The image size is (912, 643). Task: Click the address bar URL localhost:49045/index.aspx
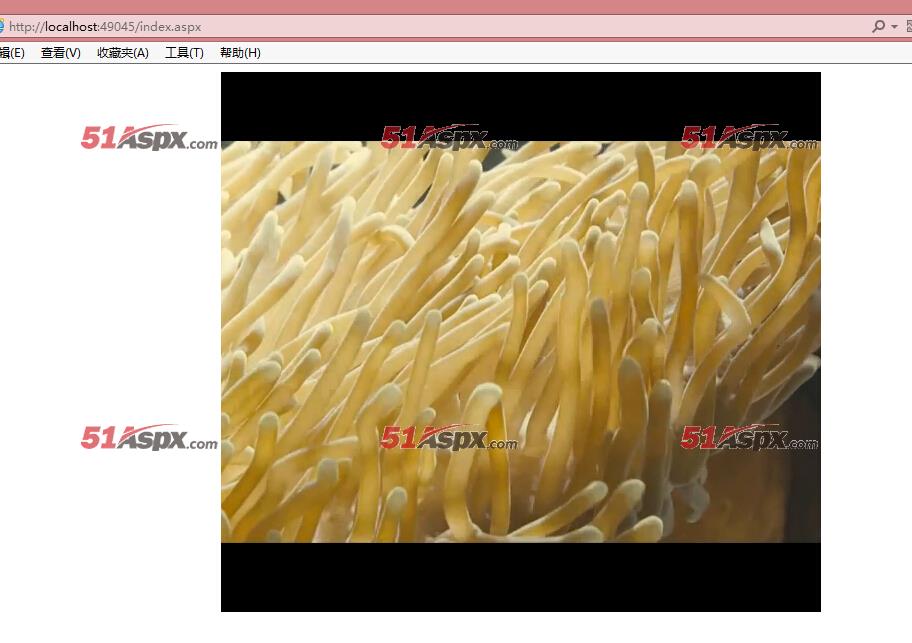105,27
